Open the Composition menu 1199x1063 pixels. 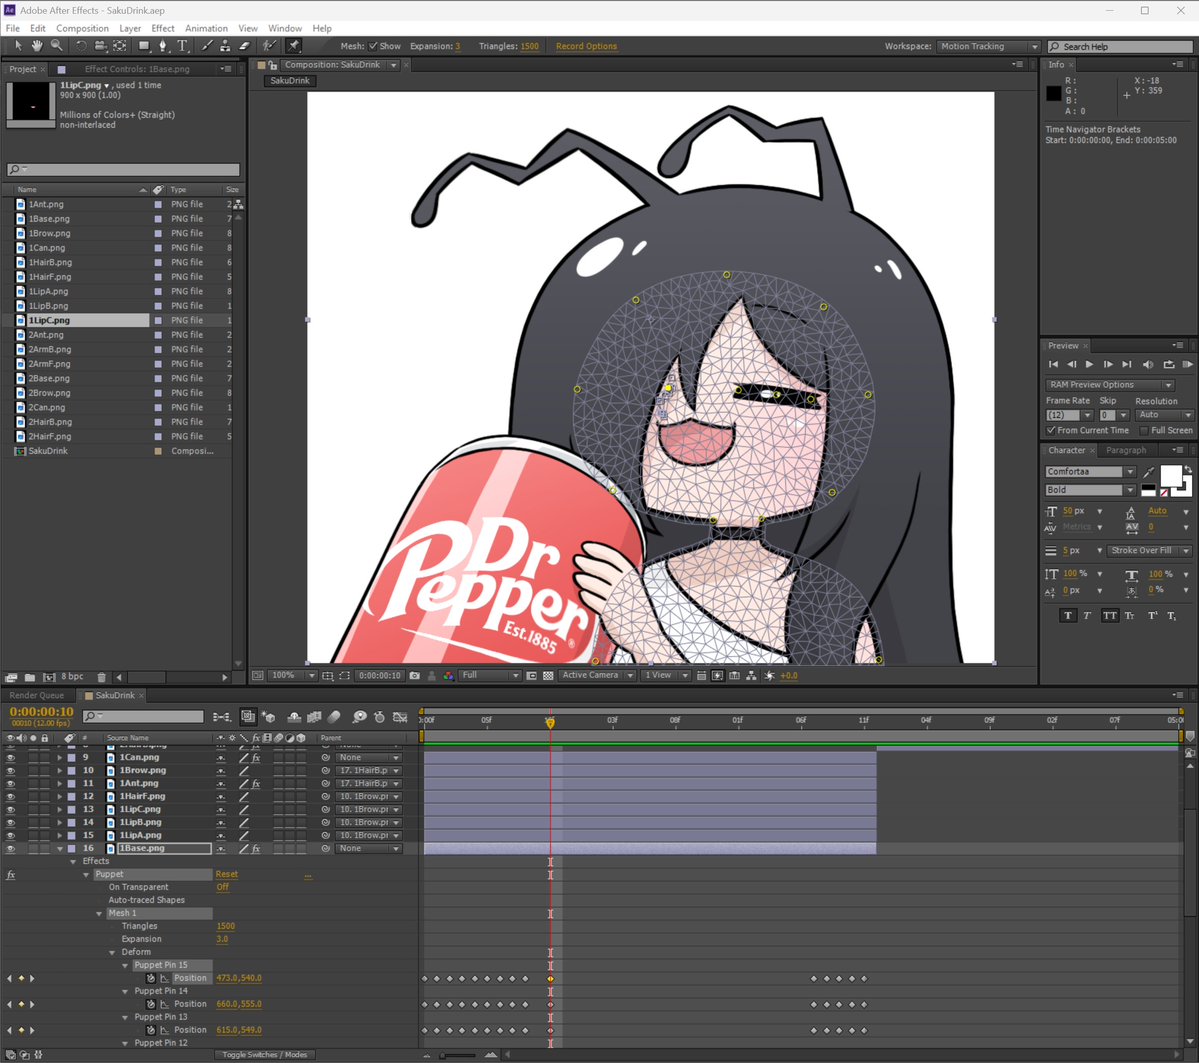pos(83,28)
